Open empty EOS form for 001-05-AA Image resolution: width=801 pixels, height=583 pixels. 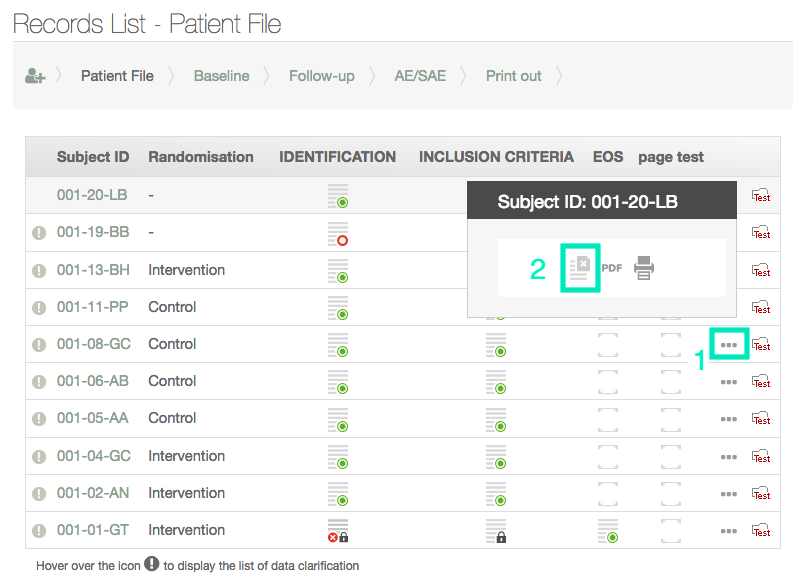tap(607, 419)
